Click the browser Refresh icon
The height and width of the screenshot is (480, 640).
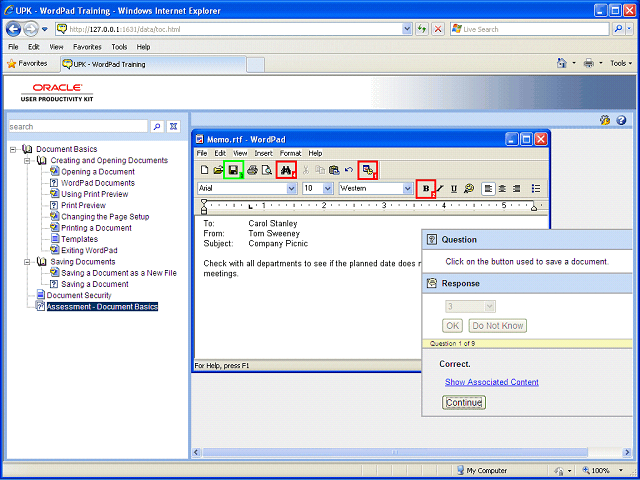point(422,29)
